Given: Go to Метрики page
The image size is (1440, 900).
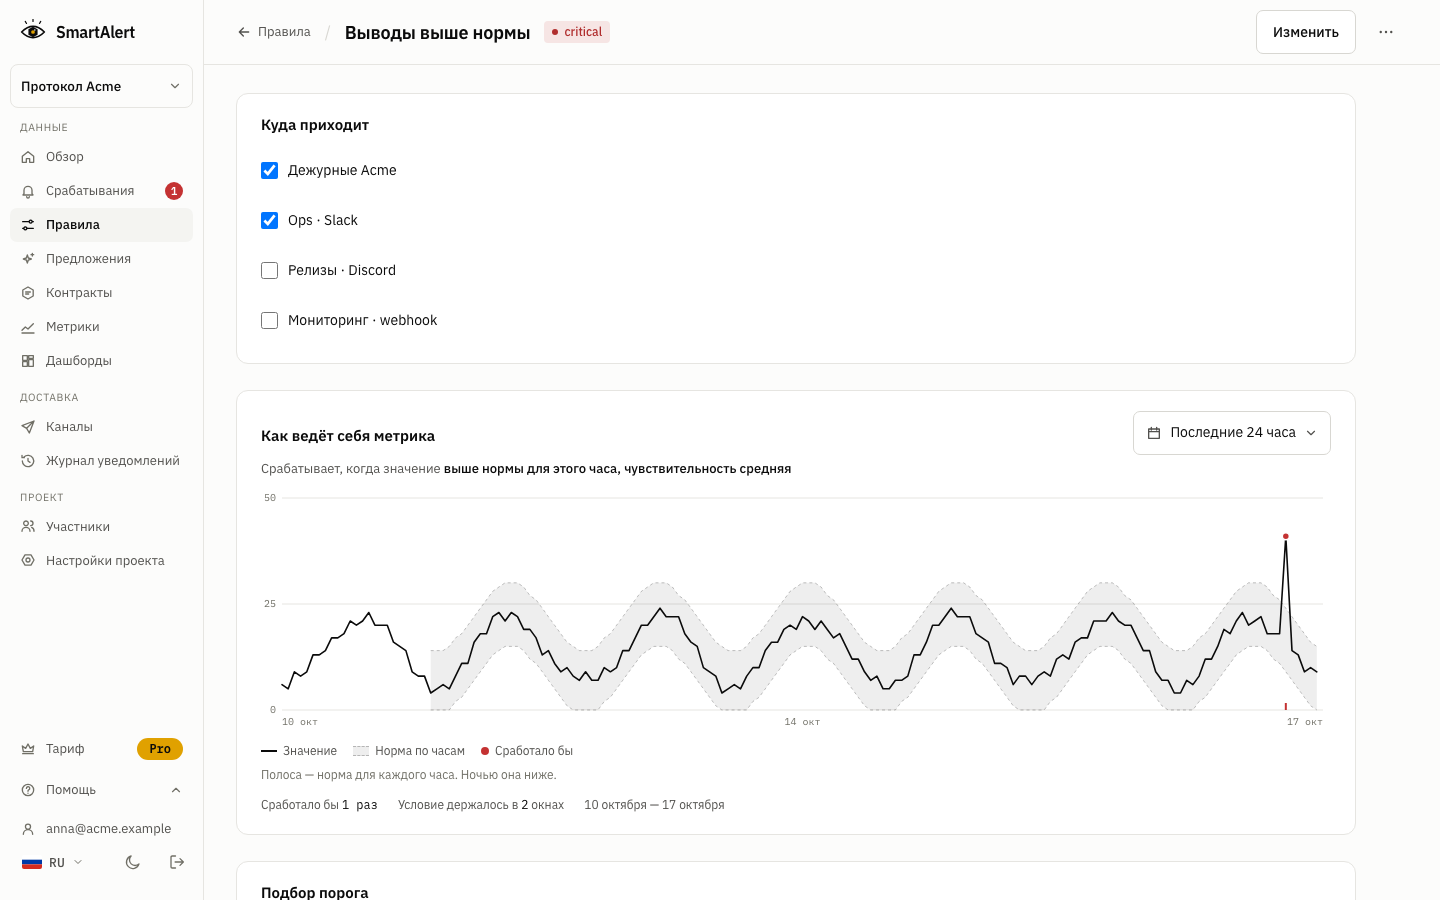Looking at the screenshot, I should (101, 327).
